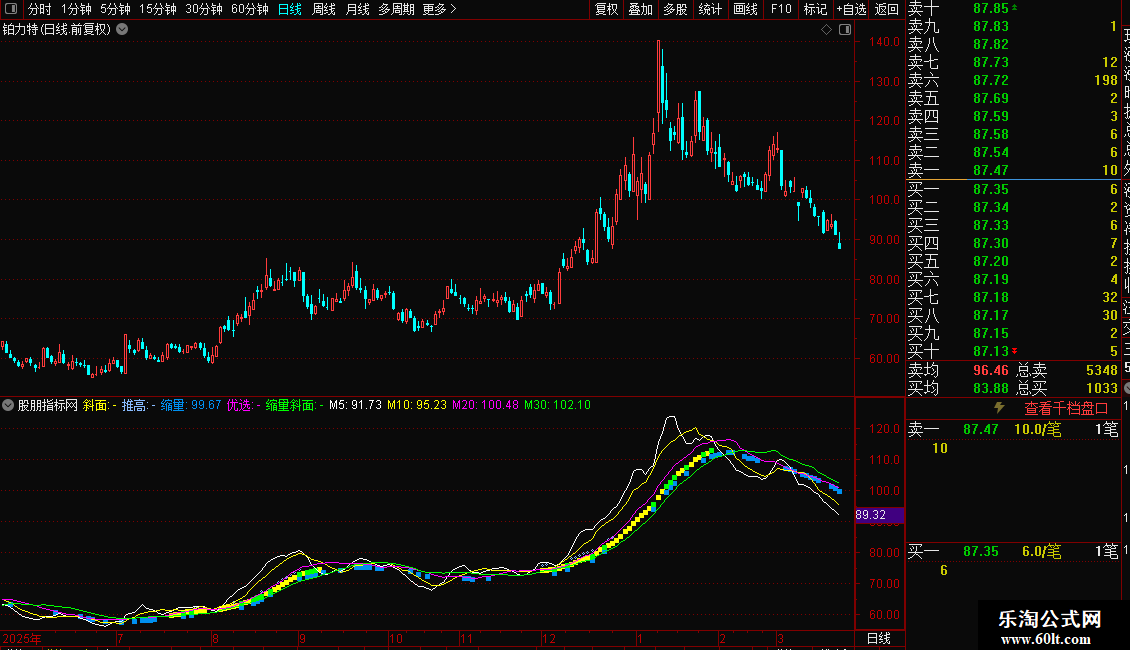Click the 标记 mark button
The height and width of the screenshot is (650, 1130).
click(815, 9)
